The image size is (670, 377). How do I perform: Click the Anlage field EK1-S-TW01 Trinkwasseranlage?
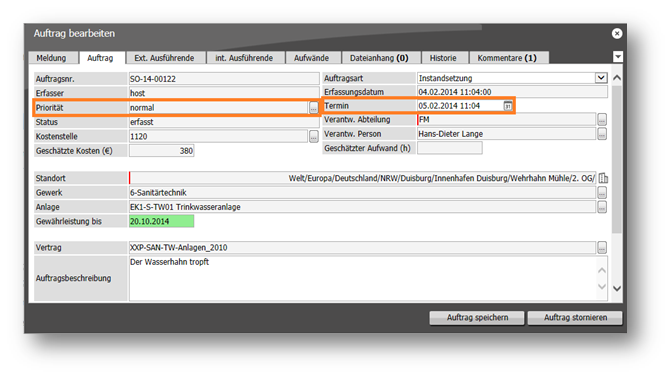362,207
